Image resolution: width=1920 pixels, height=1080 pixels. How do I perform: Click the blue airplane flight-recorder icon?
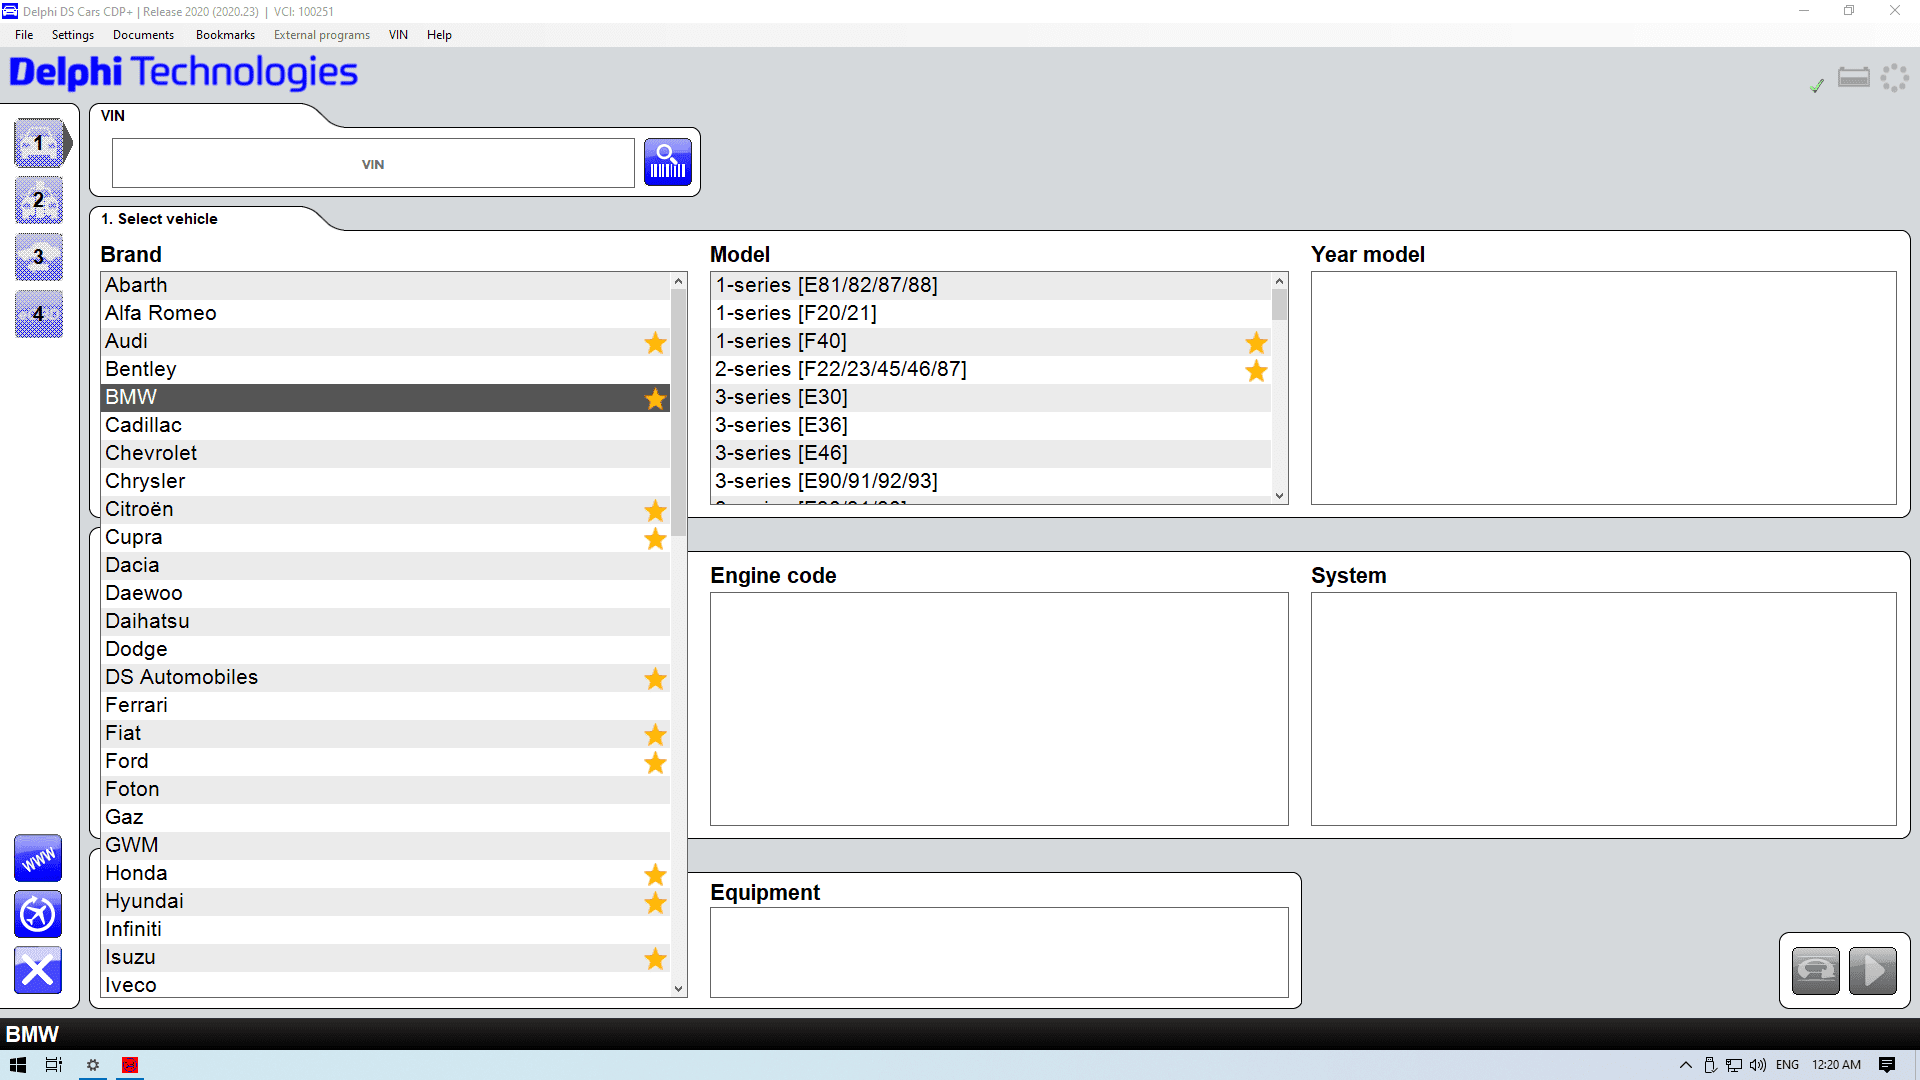(x=37, y=914)
